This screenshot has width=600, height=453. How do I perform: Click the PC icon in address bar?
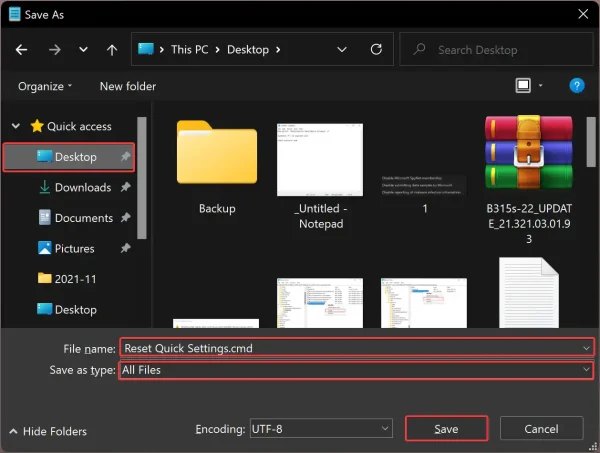point(145,49)
